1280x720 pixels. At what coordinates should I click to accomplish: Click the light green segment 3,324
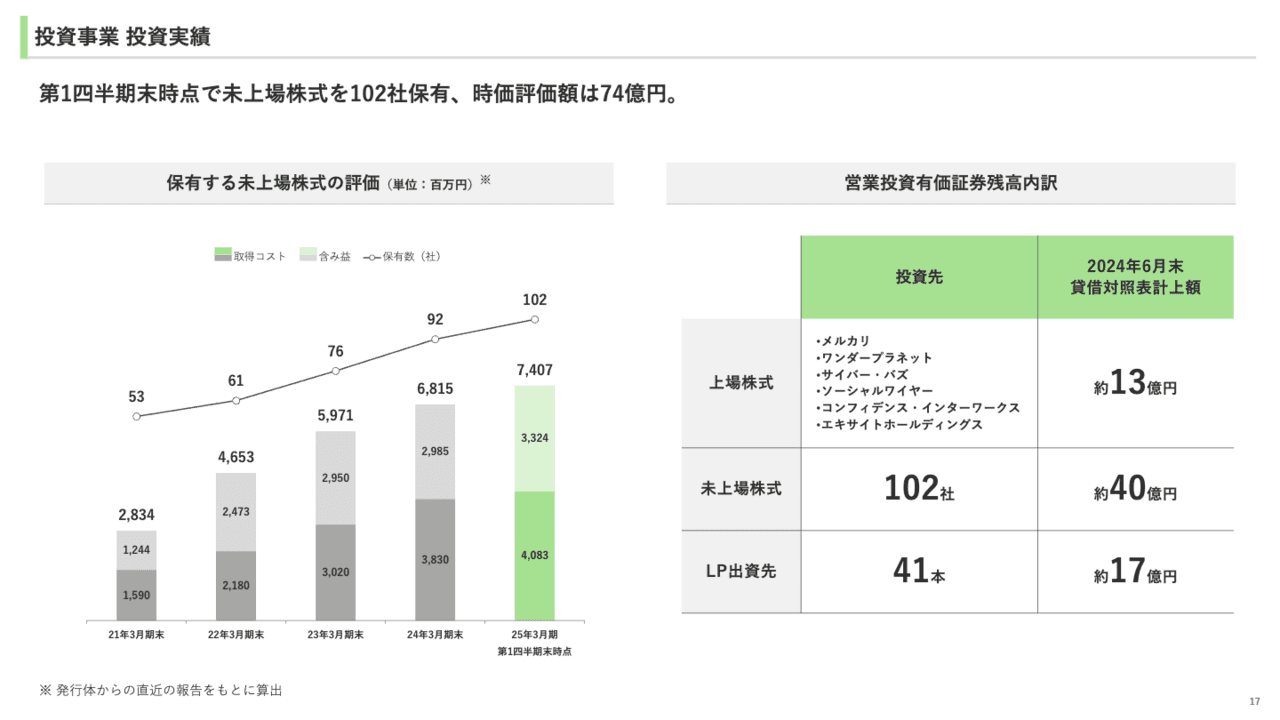pos(534,438)
